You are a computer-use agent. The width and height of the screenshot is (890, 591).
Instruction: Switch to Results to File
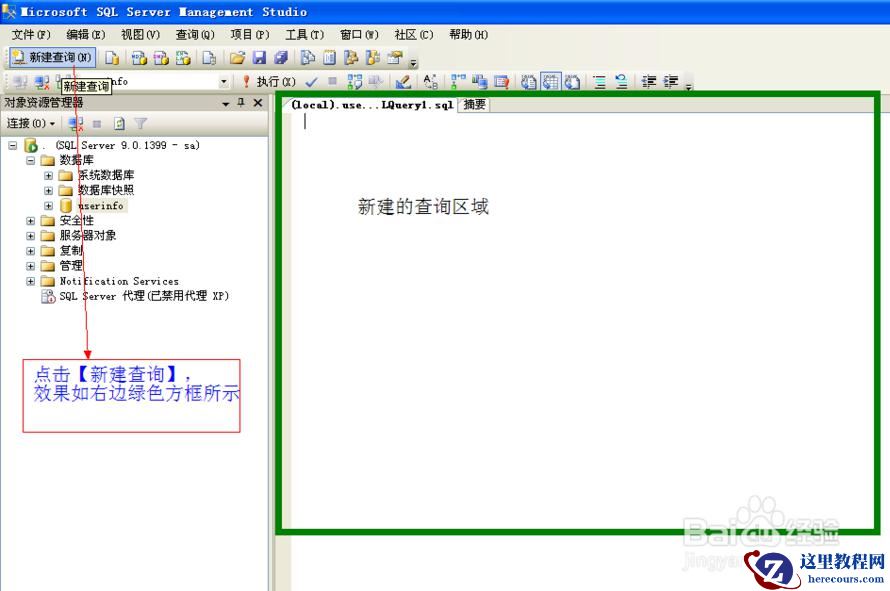click(572, 82)
